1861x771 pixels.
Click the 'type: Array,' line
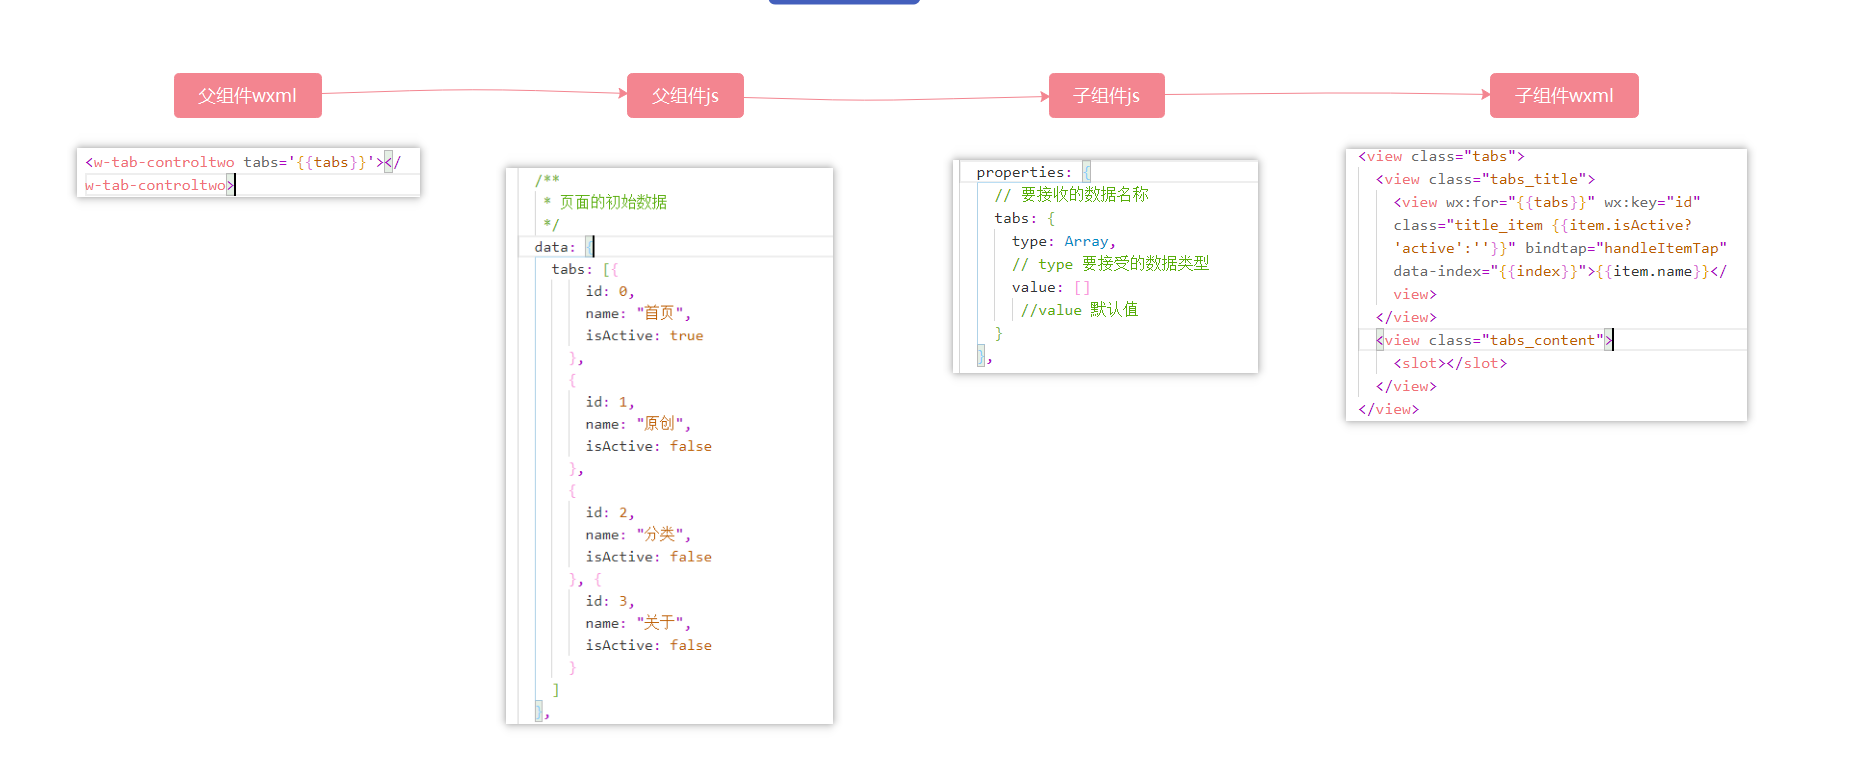[x=1064, y=241]
